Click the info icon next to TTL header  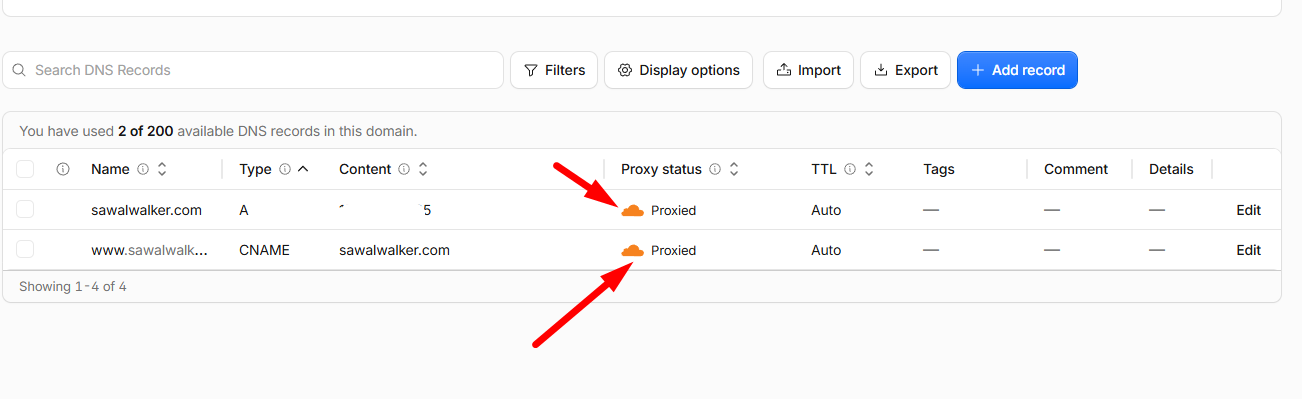click(850, 170)
